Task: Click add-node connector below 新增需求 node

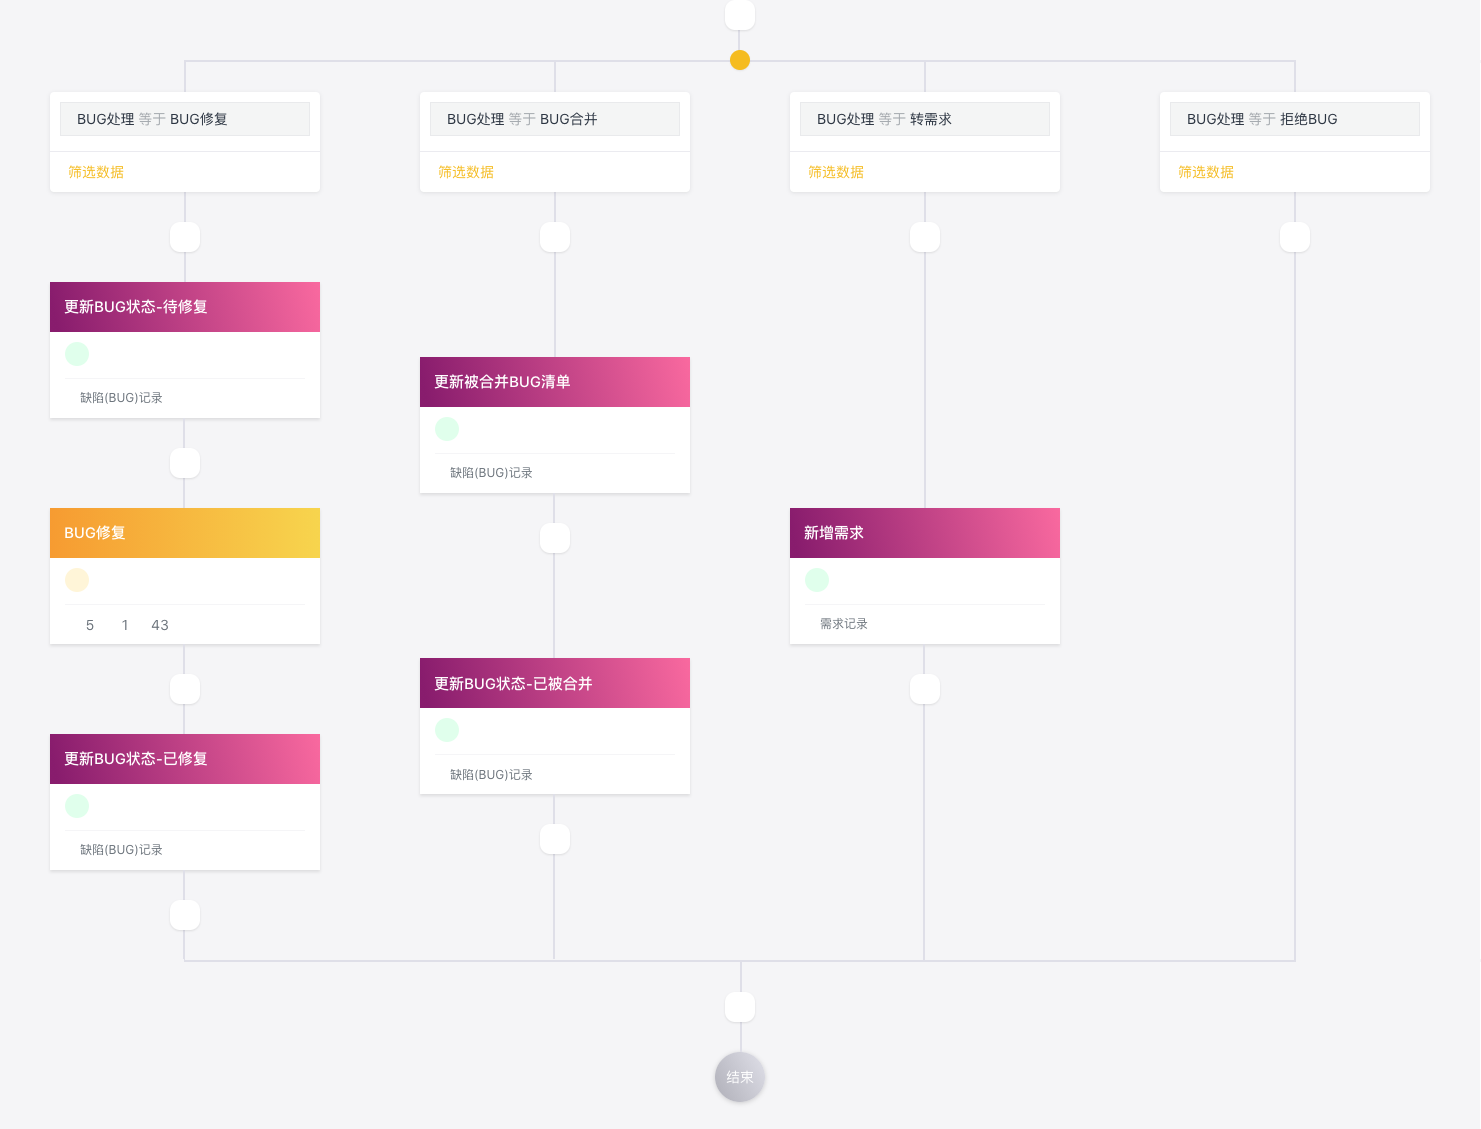Action: (925, 689)
